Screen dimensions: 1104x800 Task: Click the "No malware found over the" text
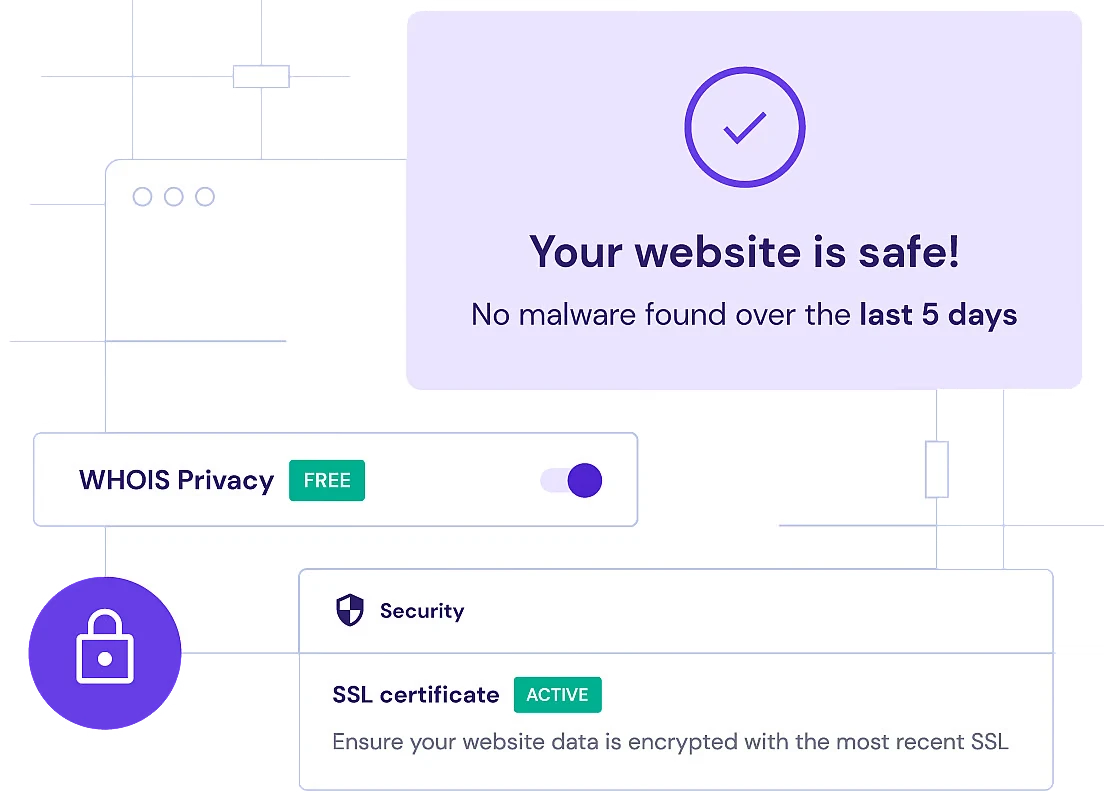coord(661,316)
